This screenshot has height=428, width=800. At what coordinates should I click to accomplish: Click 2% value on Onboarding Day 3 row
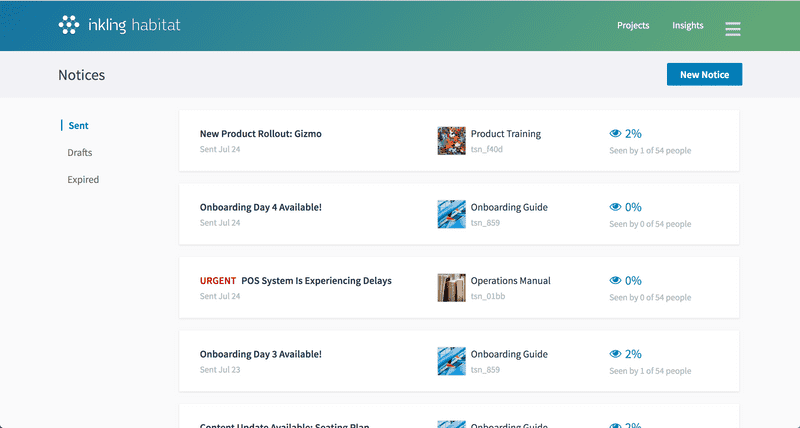tap(633, 354)
